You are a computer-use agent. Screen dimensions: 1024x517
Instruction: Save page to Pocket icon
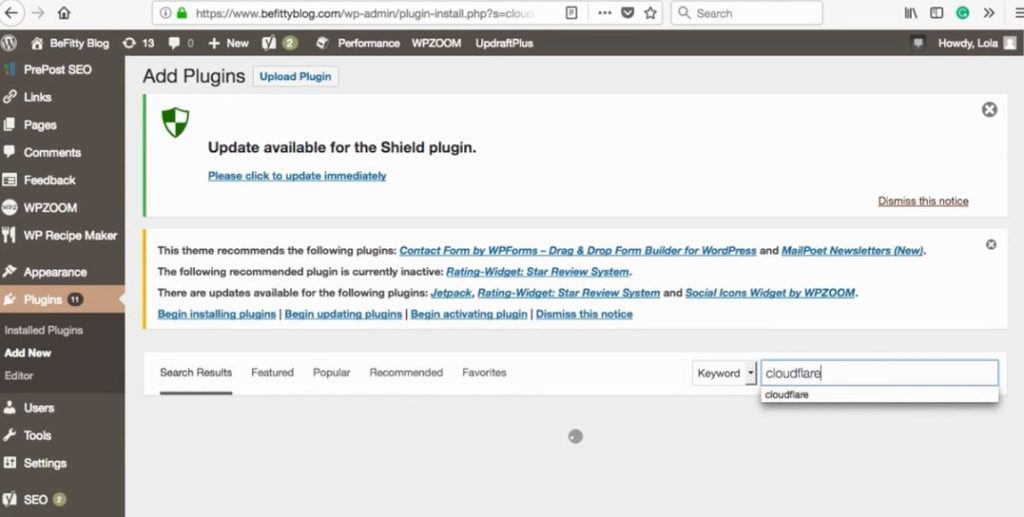[x=628, y=13]
